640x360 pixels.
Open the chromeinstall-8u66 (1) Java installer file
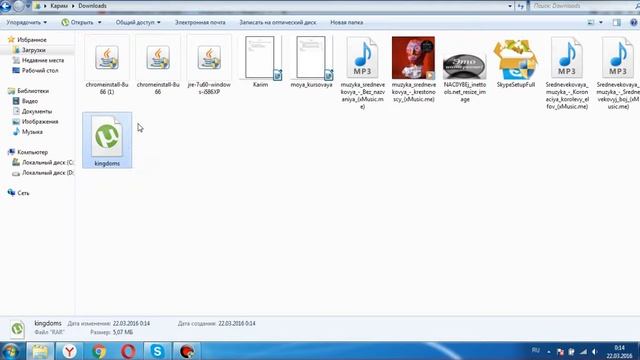(107, 65)
